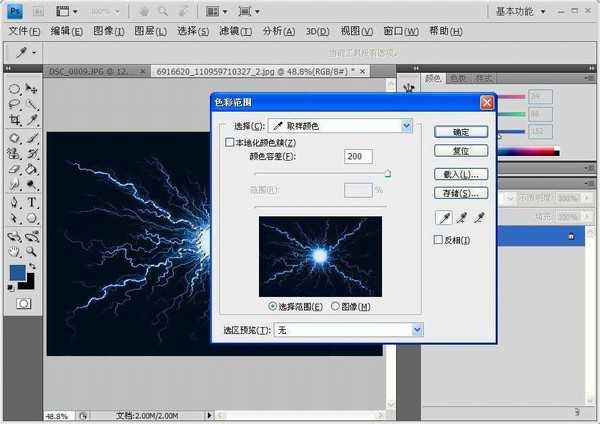
Task: Check the 反相 invert checkbox
Action: pyautogui.click(x=438, y=240)
